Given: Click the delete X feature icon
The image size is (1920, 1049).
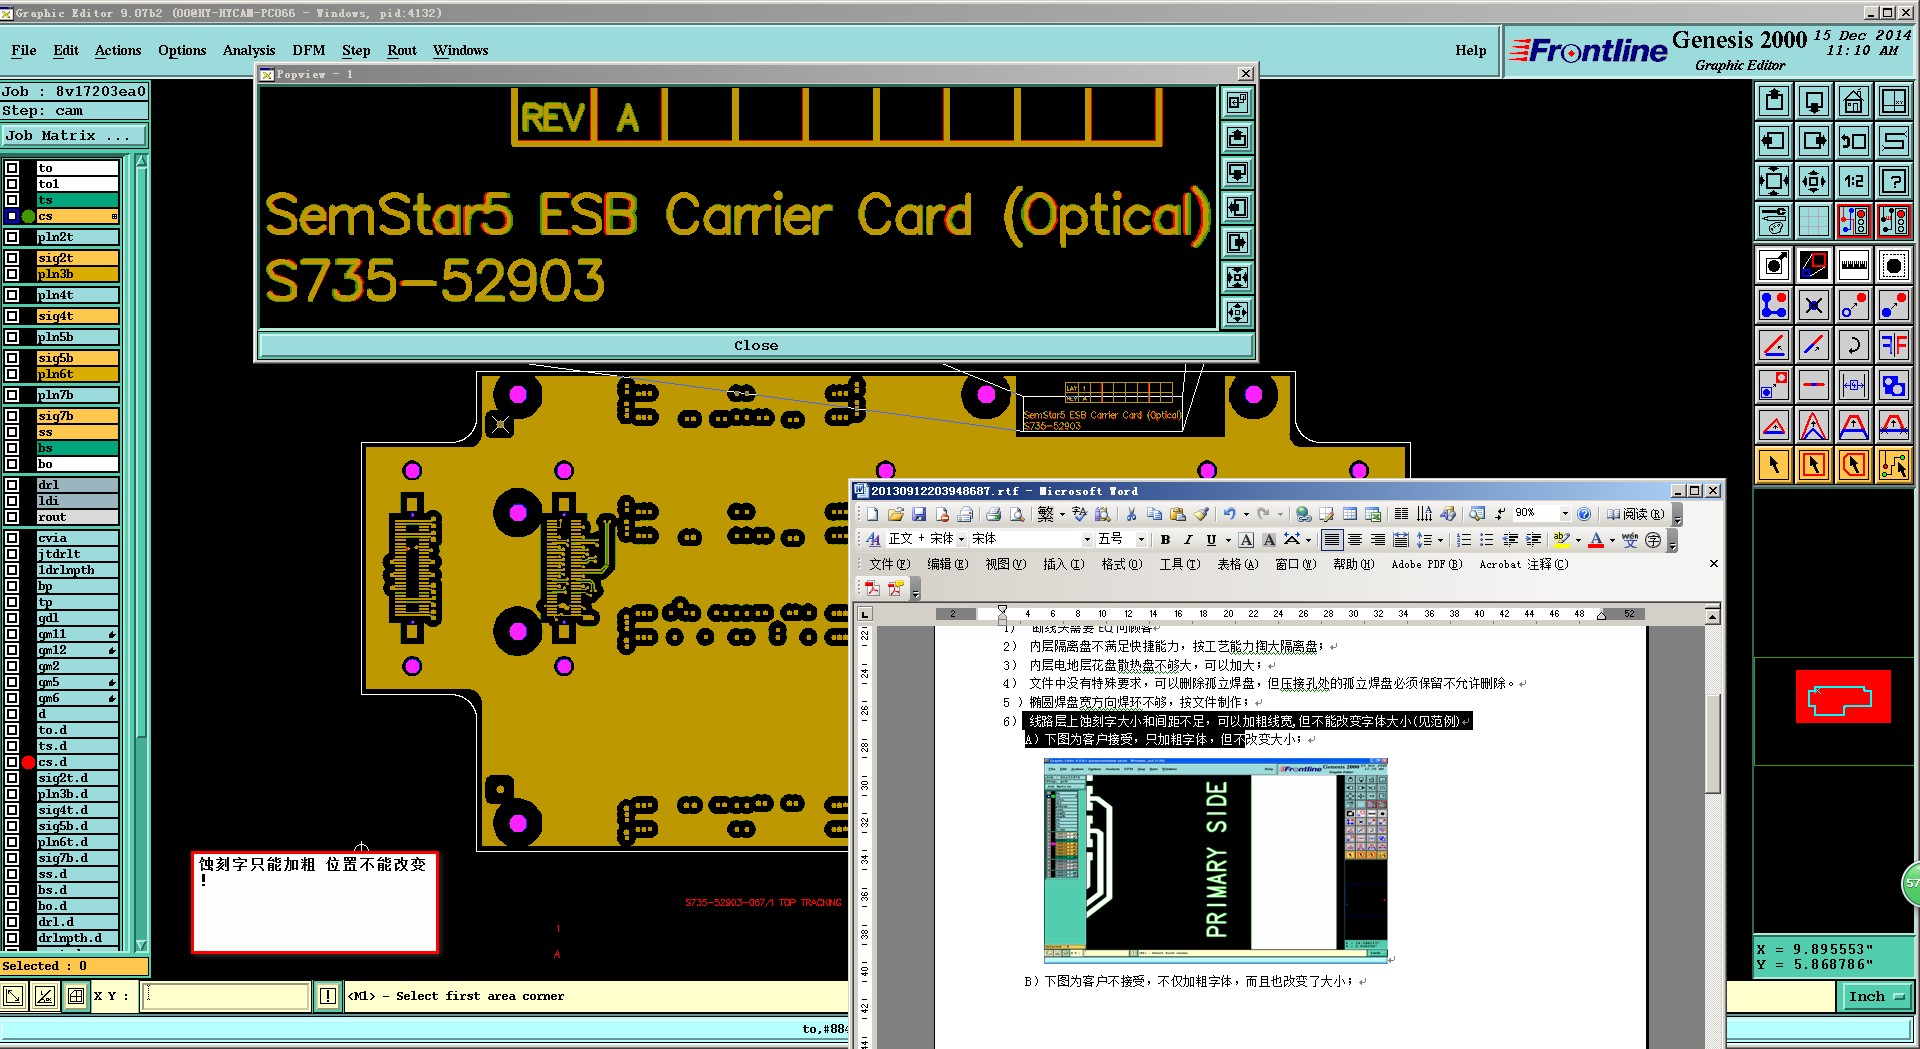Looking at the screenshot, I should 1814,305.
